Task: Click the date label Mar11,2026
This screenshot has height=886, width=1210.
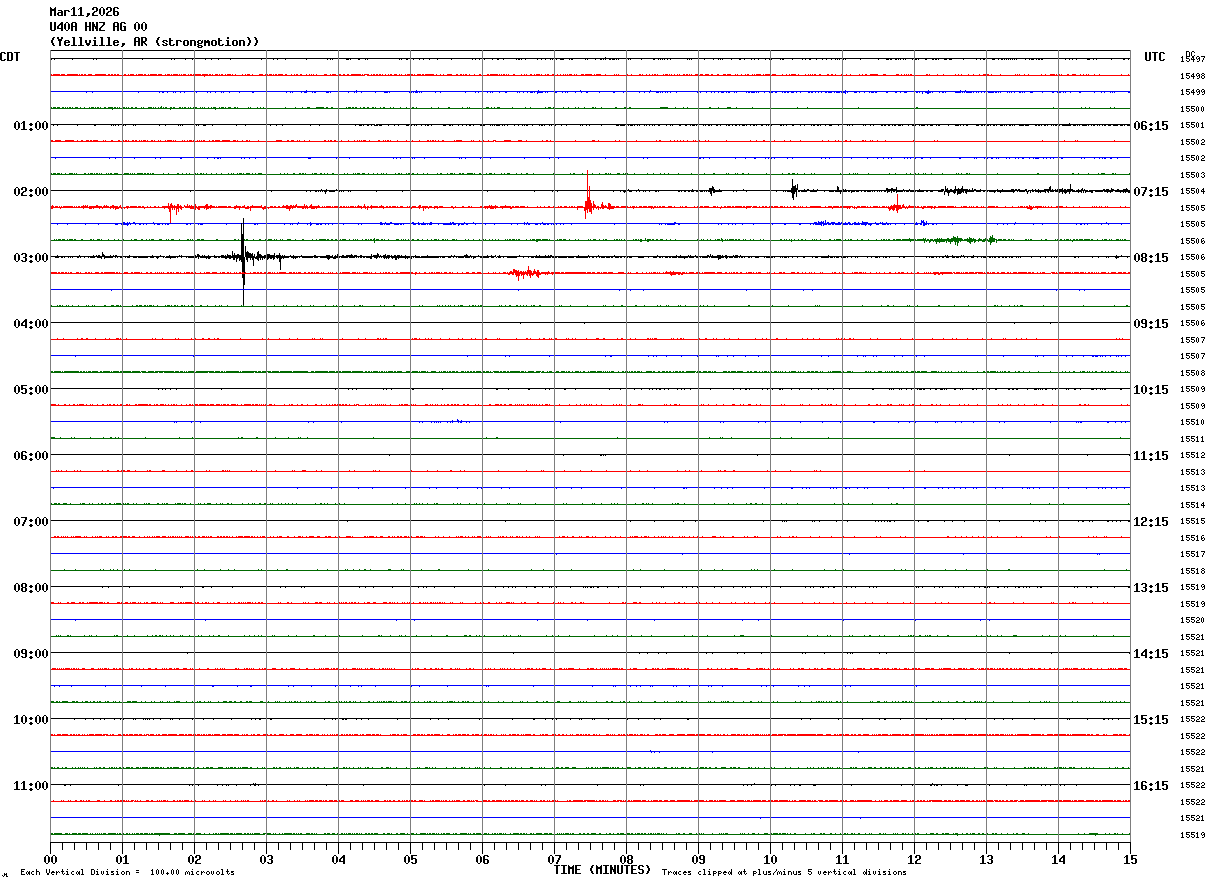Action: [84, 12]
